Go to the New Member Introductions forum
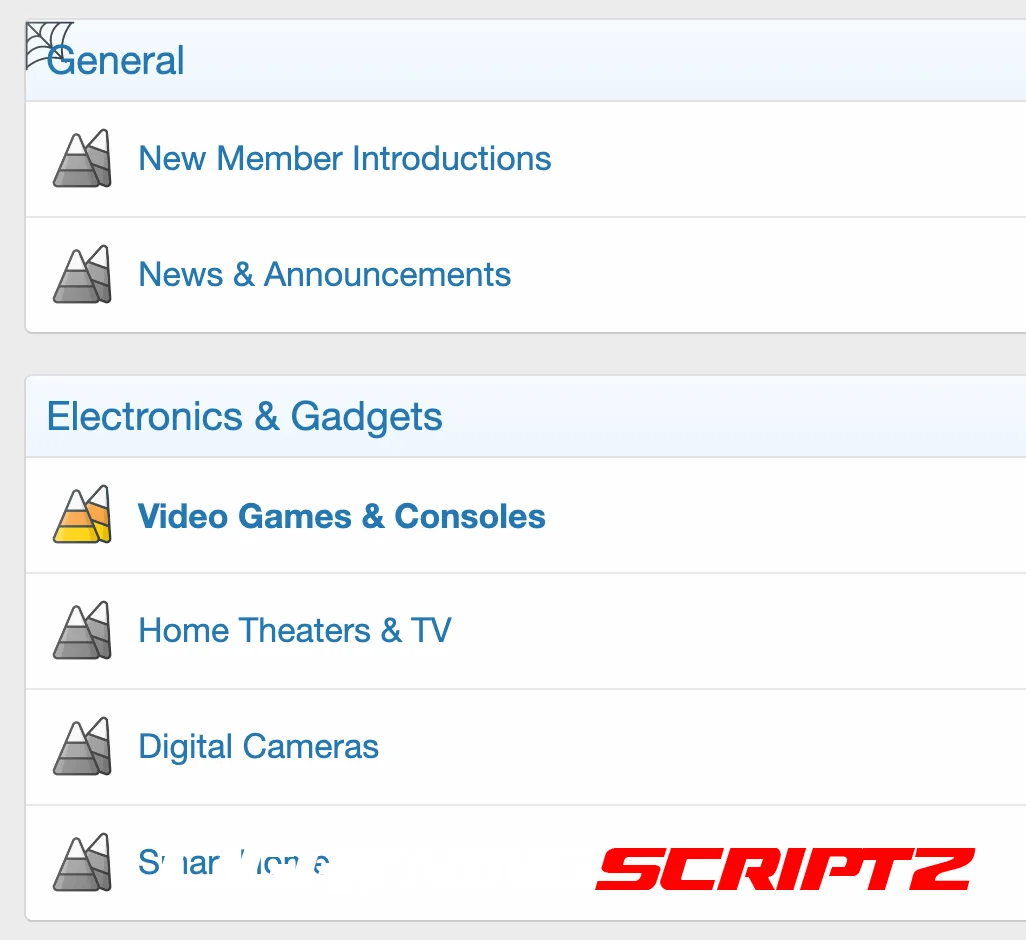 (344, 159)
